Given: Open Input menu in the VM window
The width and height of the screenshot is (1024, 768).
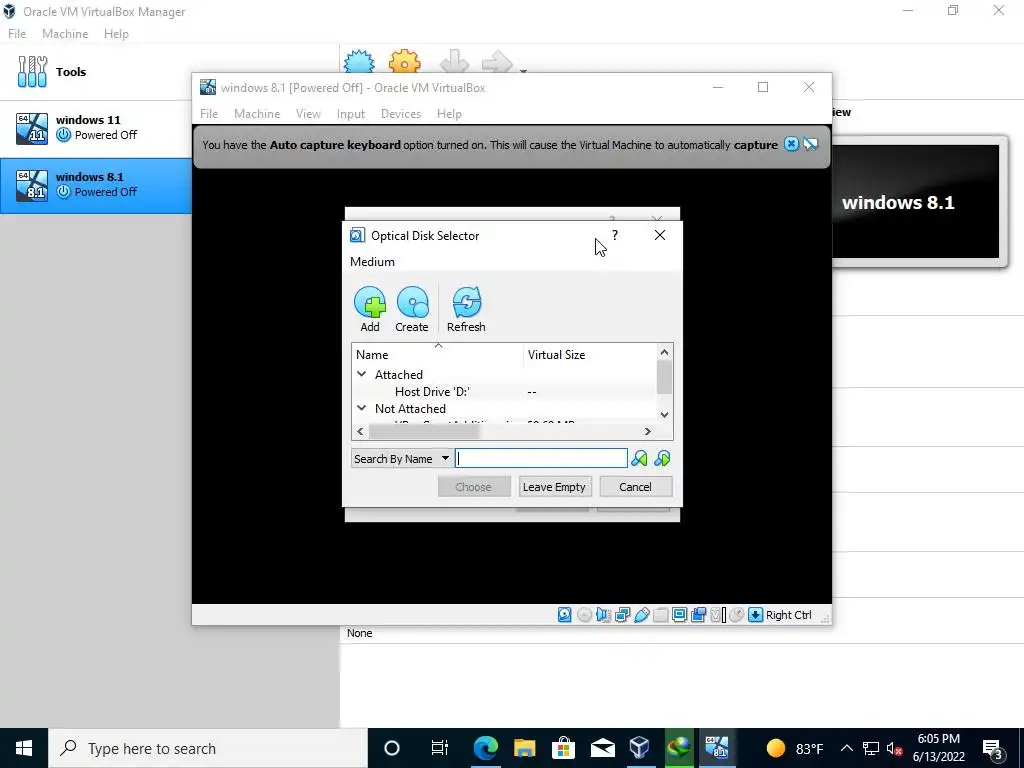Looking at the screenshot, I should pos(351,114).
